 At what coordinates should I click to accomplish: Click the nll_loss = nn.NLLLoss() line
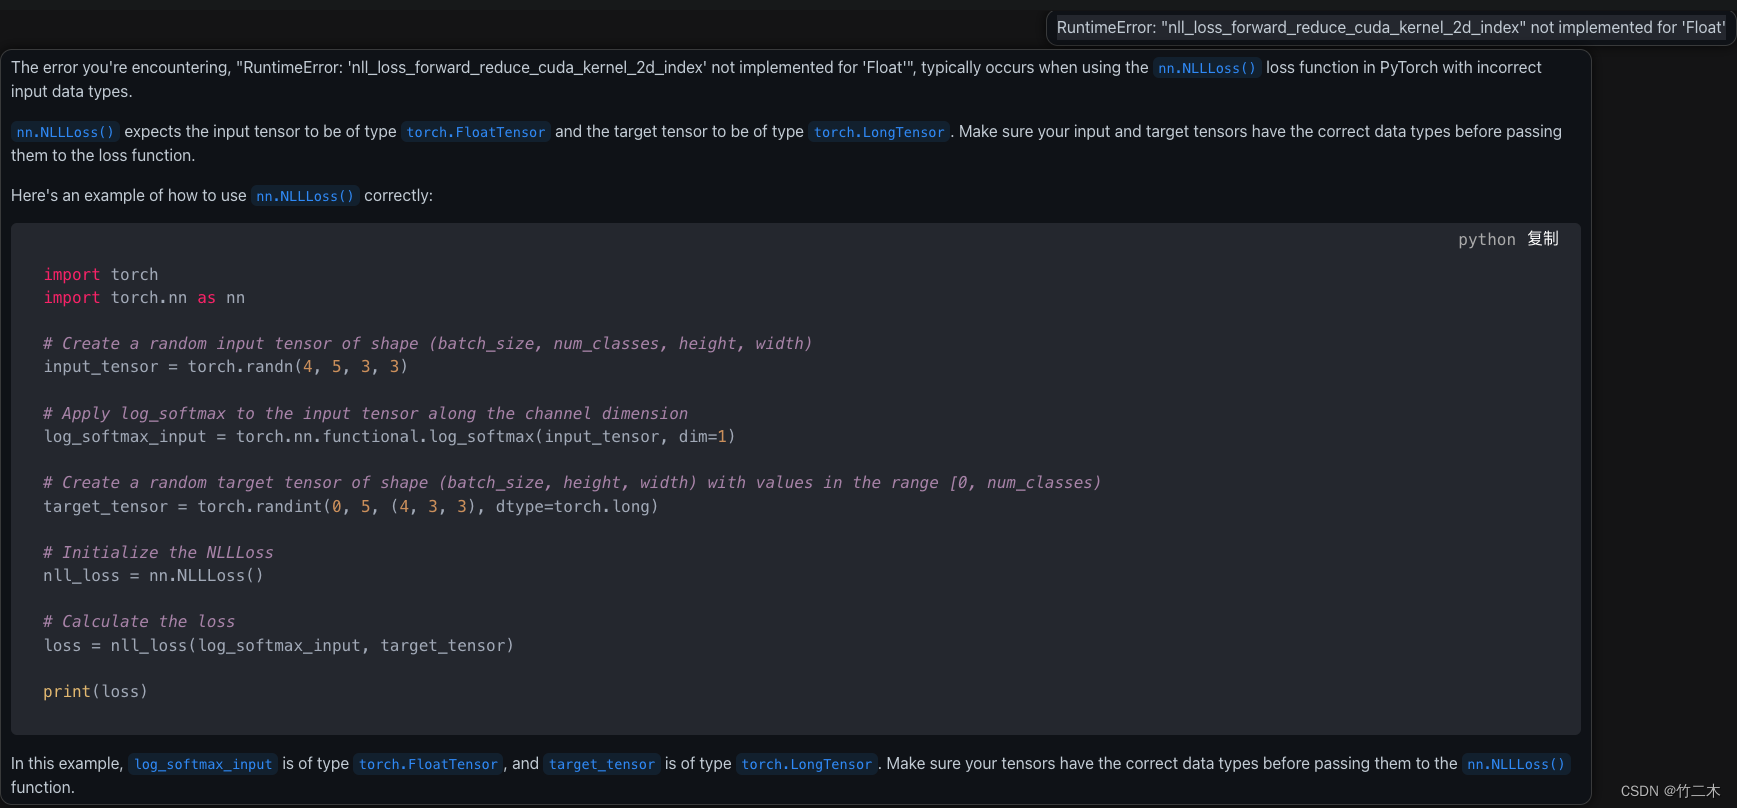pyautogui.click(x=154, y=576)
